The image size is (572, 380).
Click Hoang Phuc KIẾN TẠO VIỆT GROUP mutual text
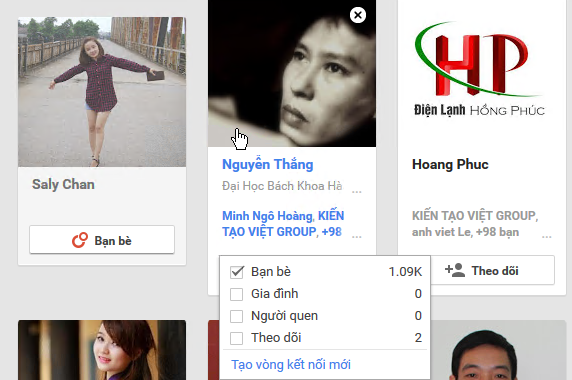[475, 216]
